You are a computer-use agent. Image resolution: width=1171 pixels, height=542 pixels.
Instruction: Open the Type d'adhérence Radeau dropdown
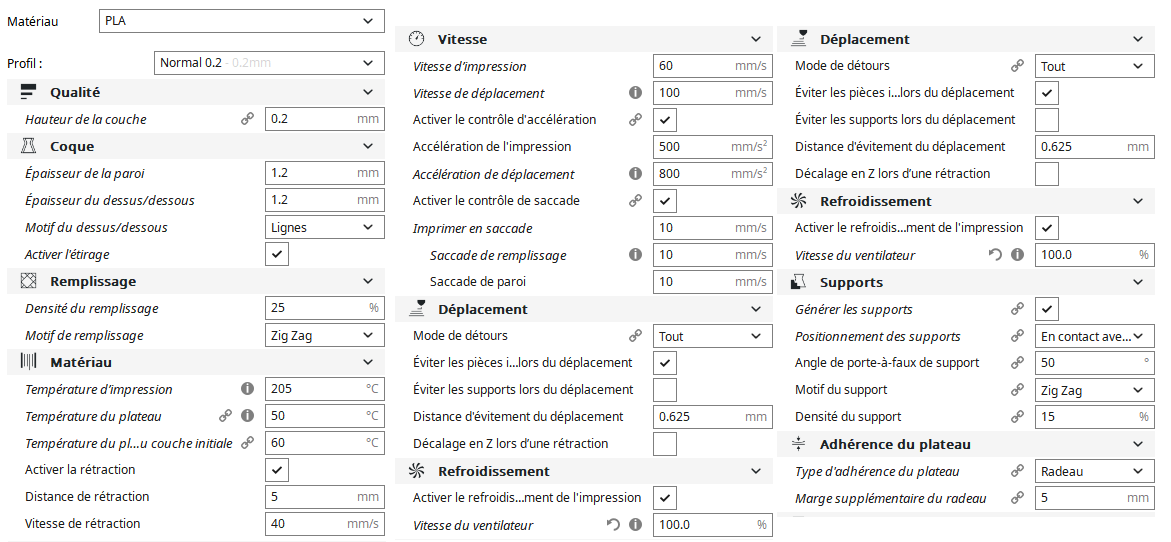[1095, 471]
